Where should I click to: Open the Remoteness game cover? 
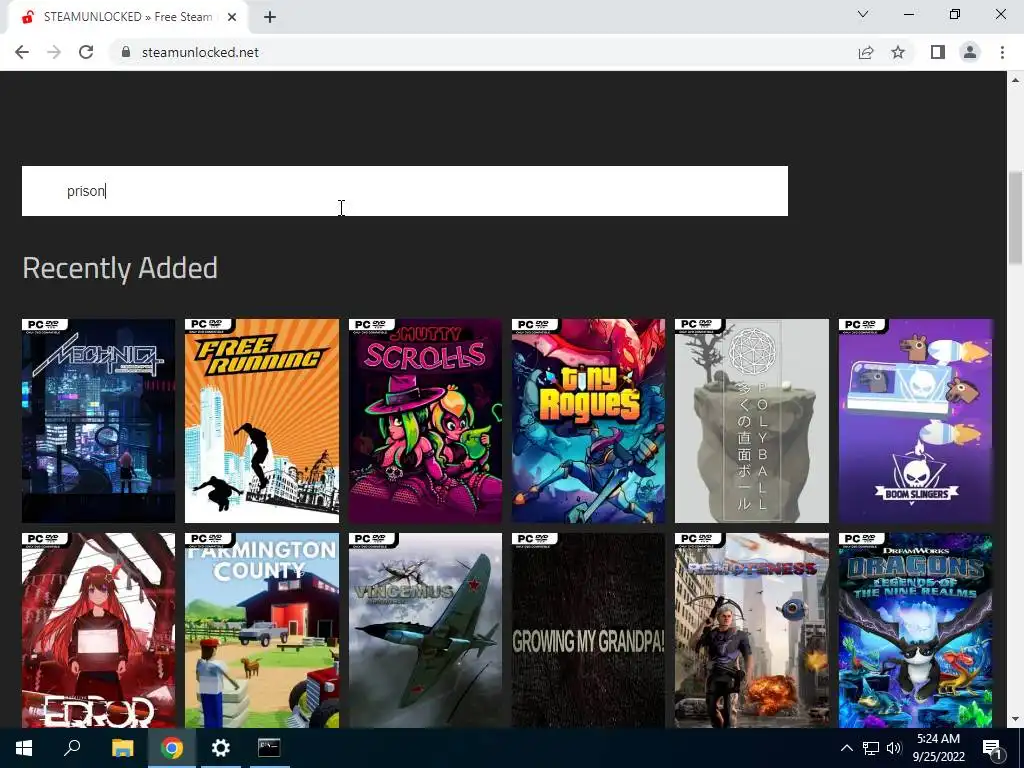click(x=752, y=630)
